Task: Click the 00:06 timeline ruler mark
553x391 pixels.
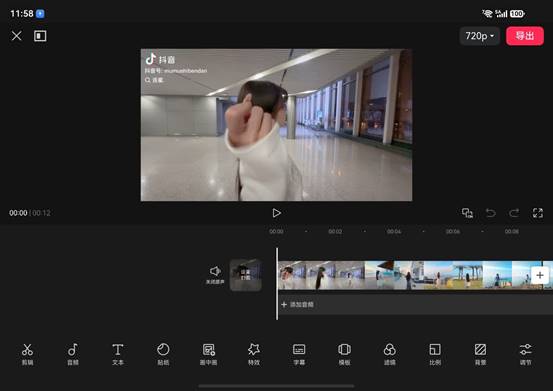Action: click(x=453, y=232)
